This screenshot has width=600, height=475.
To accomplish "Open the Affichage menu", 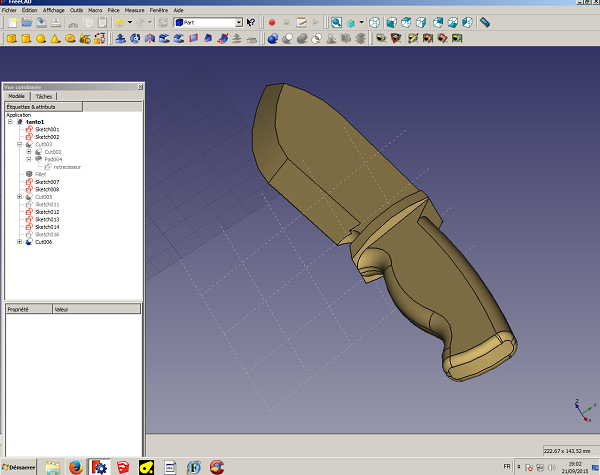I will [54, 10].
